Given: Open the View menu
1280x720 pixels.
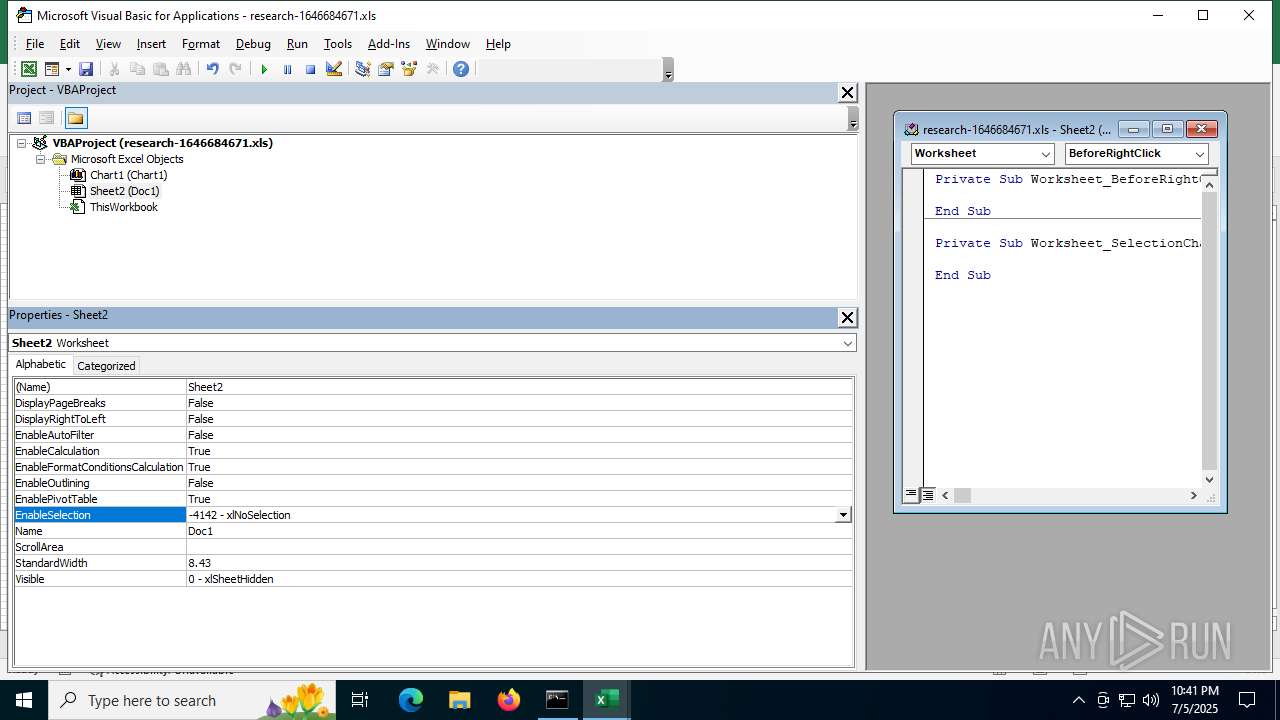Looking at the screenshot, I should pyautogui.click(x=108, y=44).
